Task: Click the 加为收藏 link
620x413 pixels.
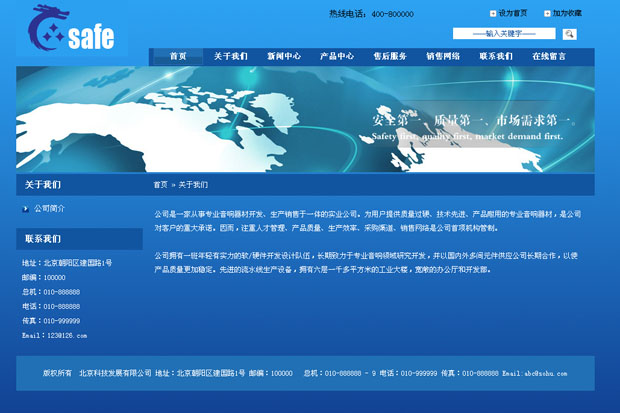Action: [x=567, y=14]
